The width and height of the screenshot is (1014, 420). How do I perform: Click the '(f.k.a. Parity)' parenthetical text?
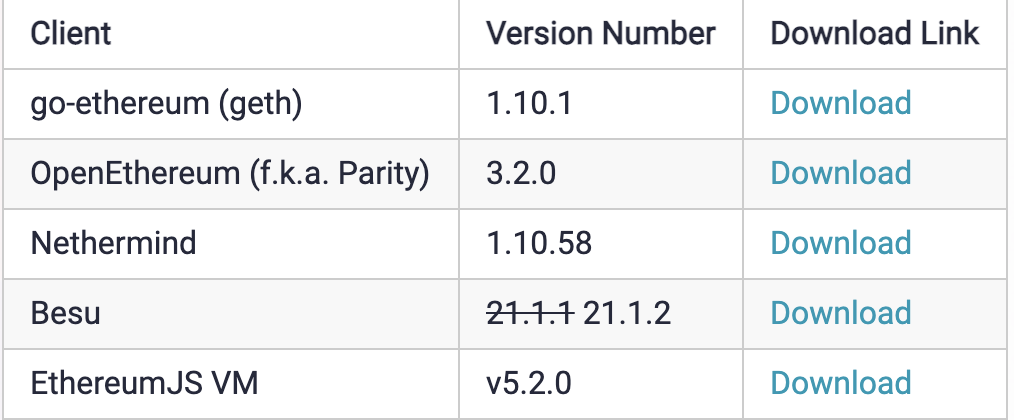[338, 173]
